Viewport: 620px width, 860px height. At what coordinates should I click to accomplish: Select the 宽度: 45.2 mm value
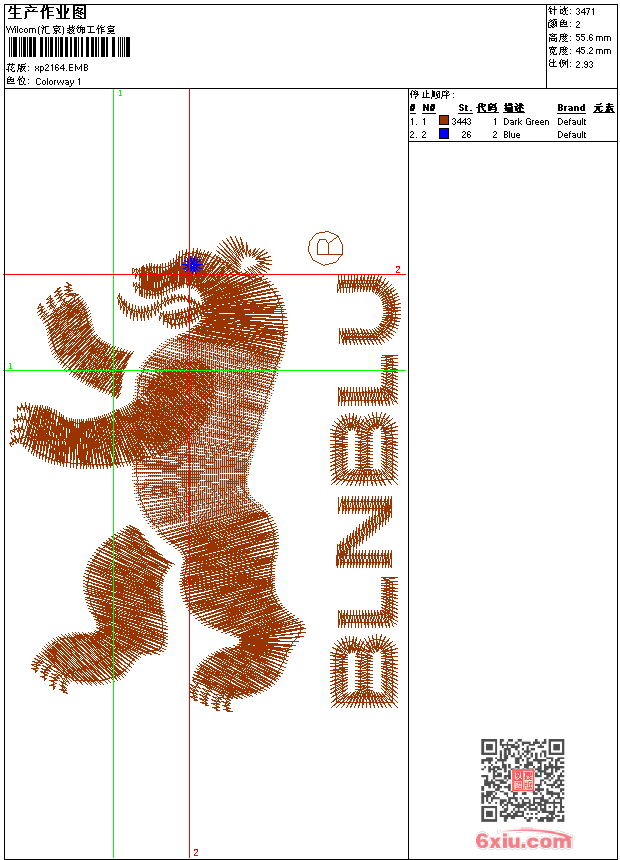tap(579, 51)
